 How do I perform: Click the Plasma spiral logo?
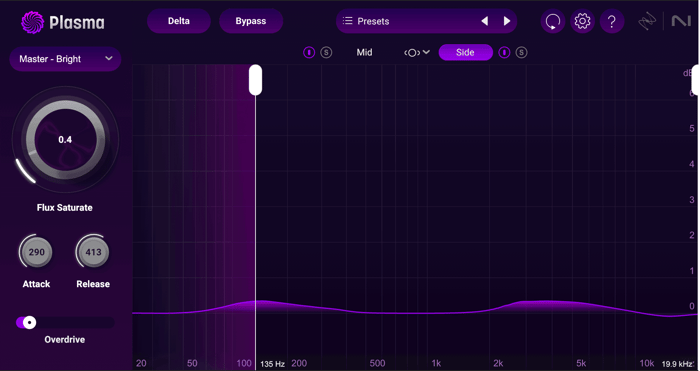pyautogui.click(x=33, y=22)
